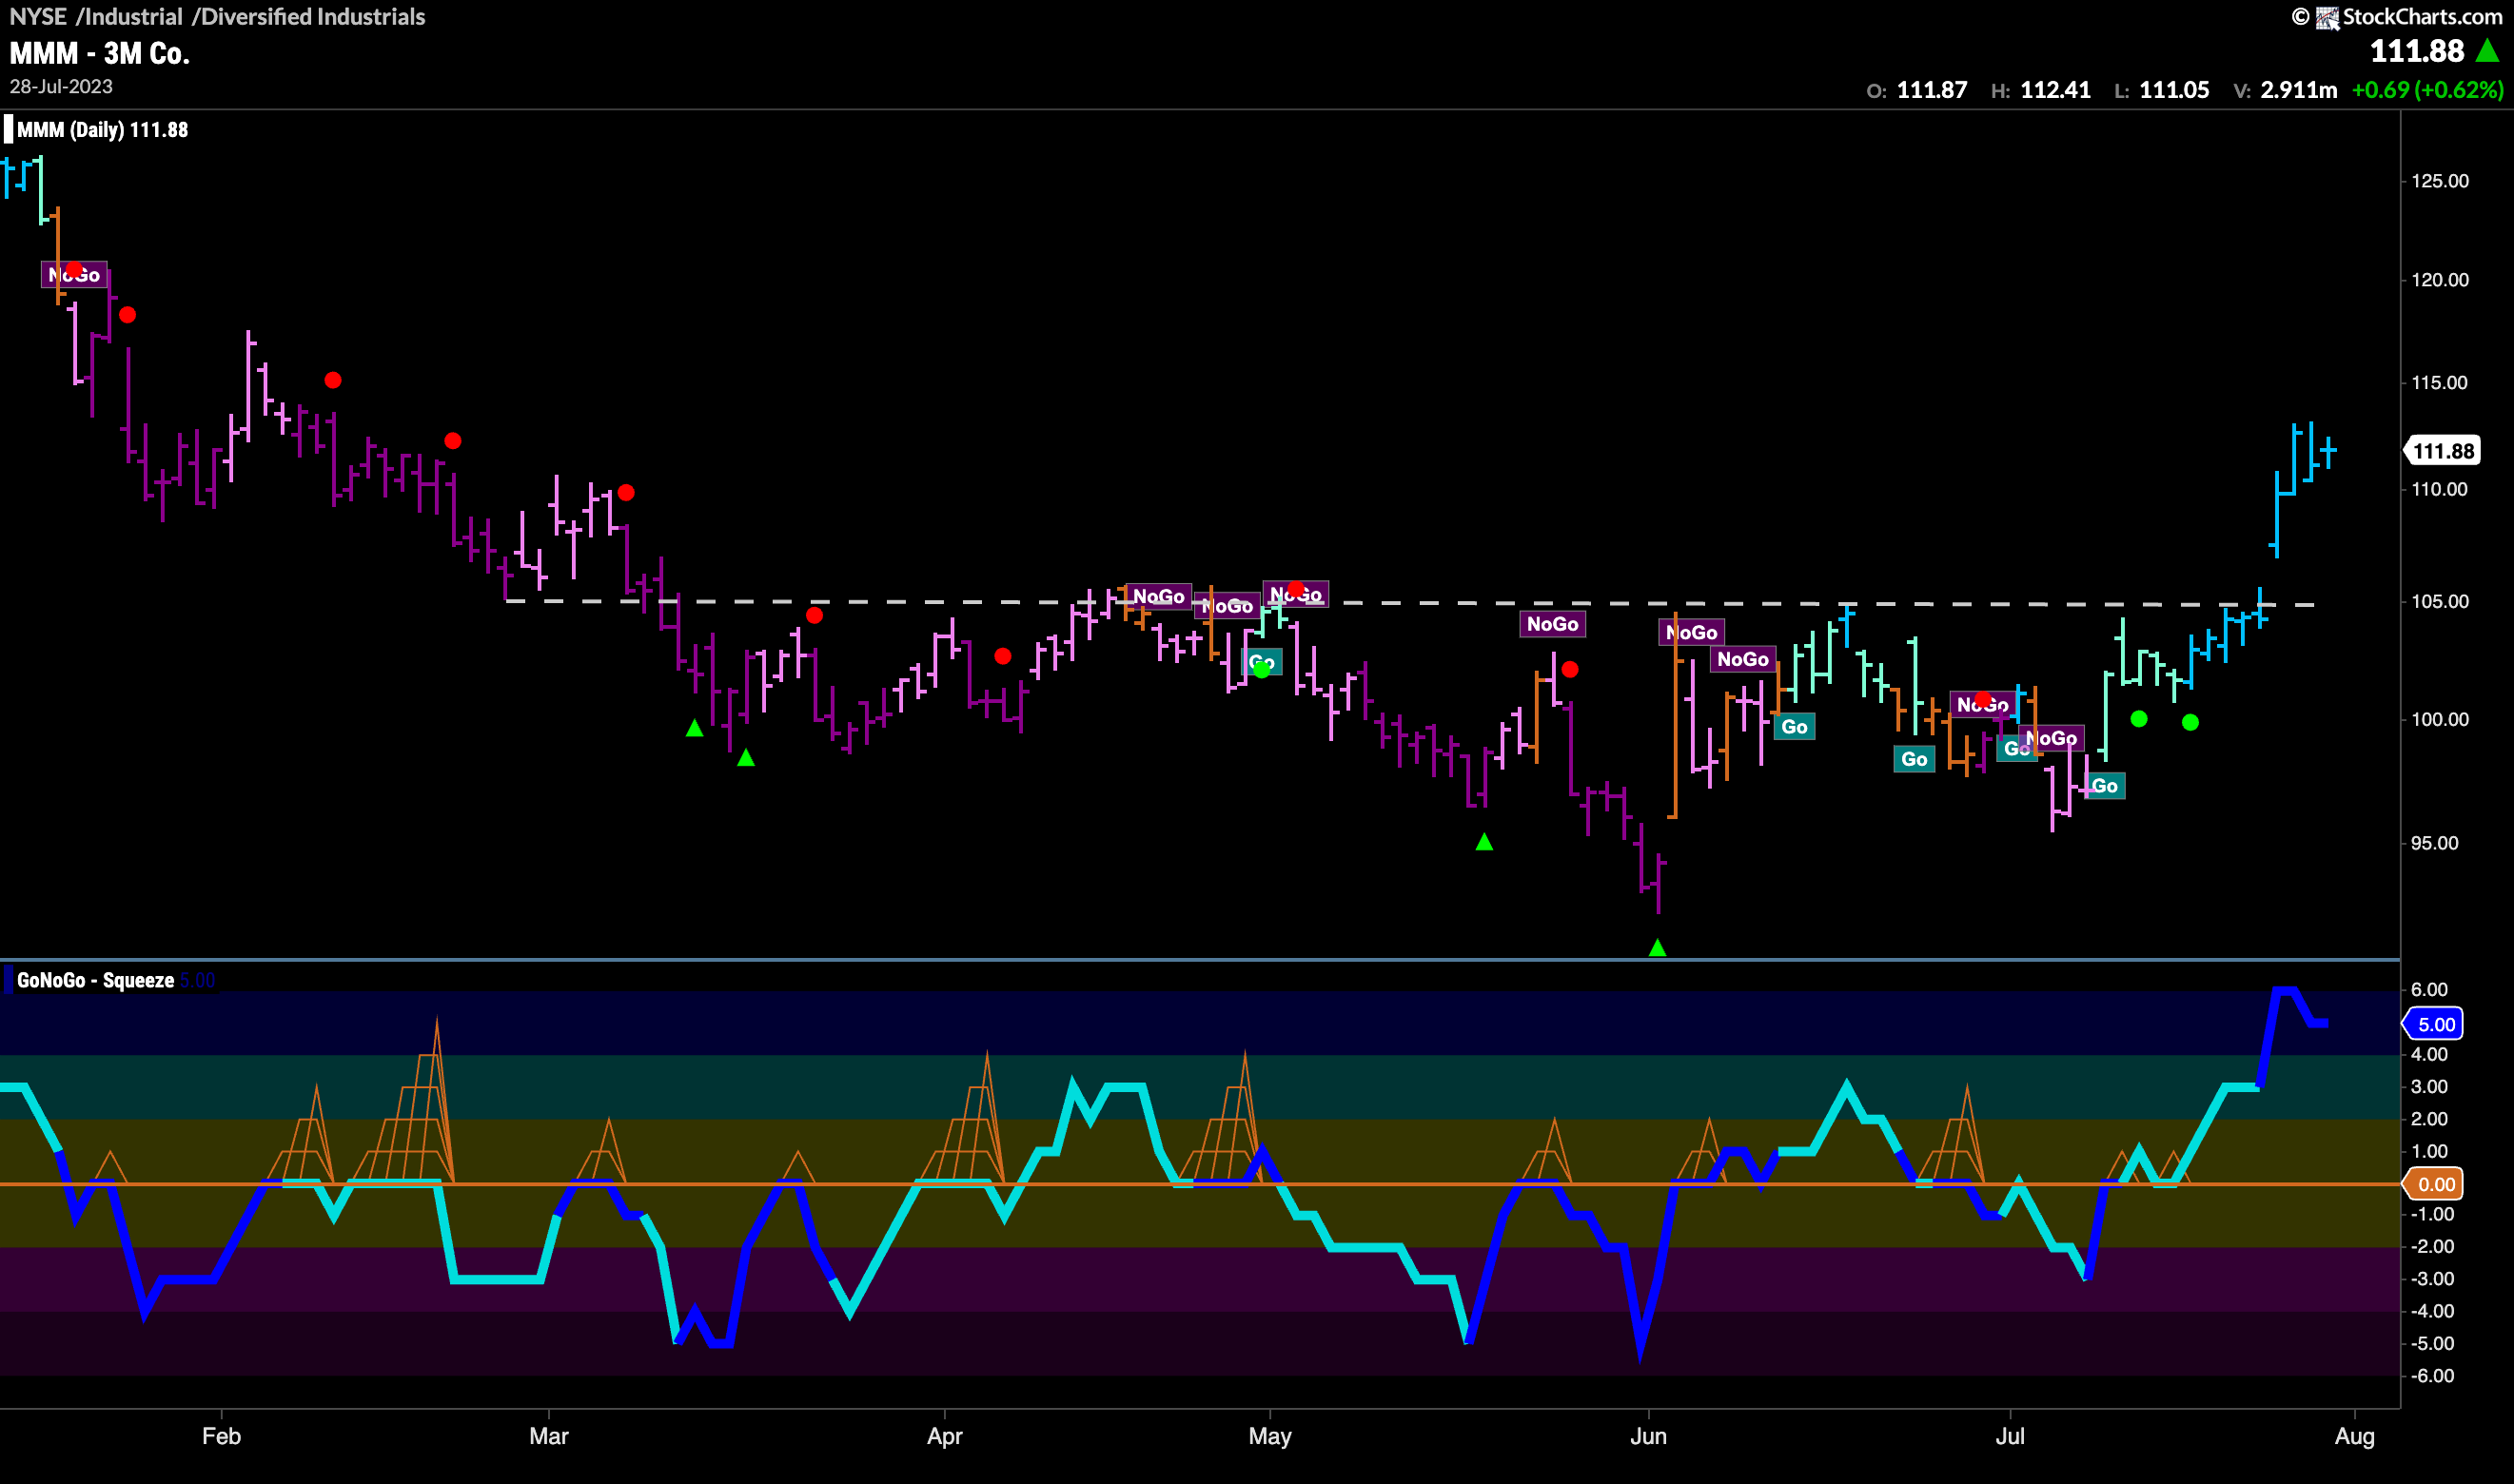Click the low value 111.05
Image resolution: width=2514 pixels, height=1484 pixels.
click(2174, 90)
